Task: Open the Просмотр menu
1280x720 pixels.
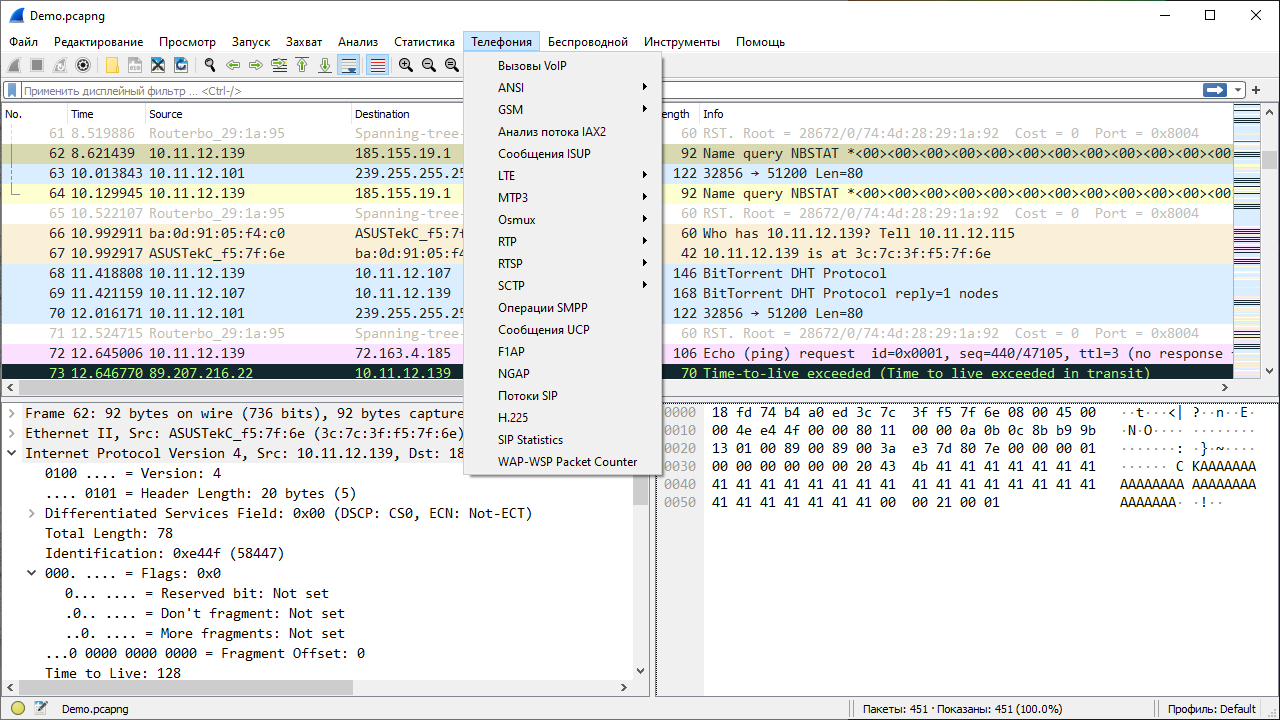Action: point(187,42)
